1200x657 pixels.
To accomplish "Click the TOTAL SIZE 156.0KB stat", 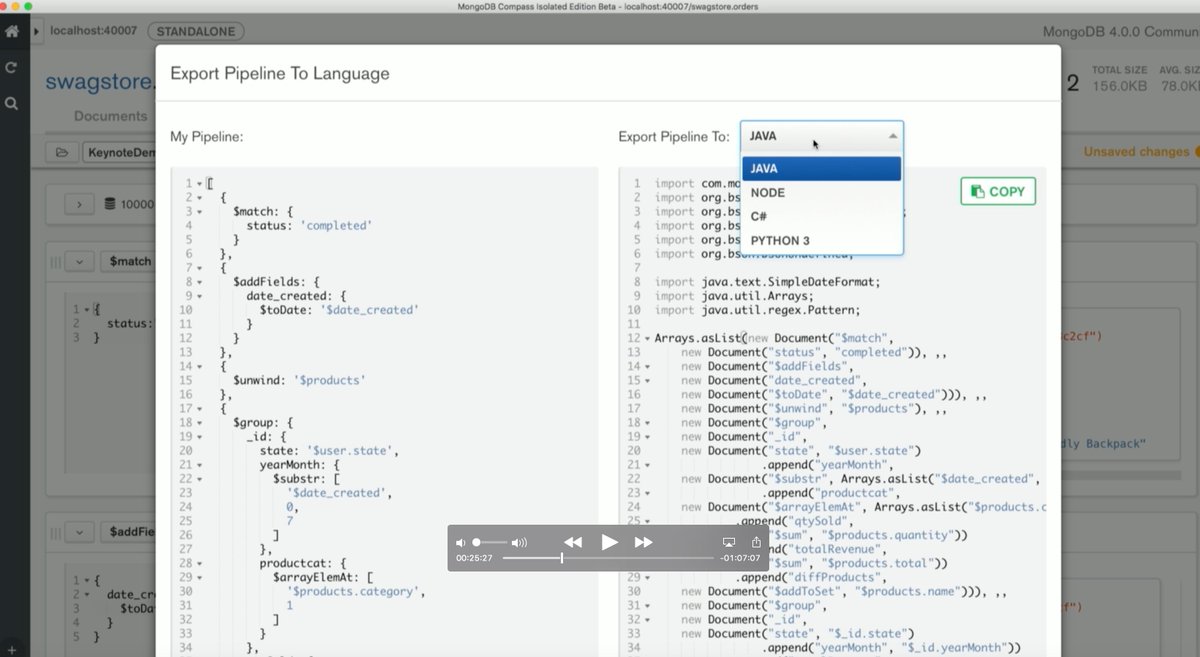I will [x=1120, y=79].
